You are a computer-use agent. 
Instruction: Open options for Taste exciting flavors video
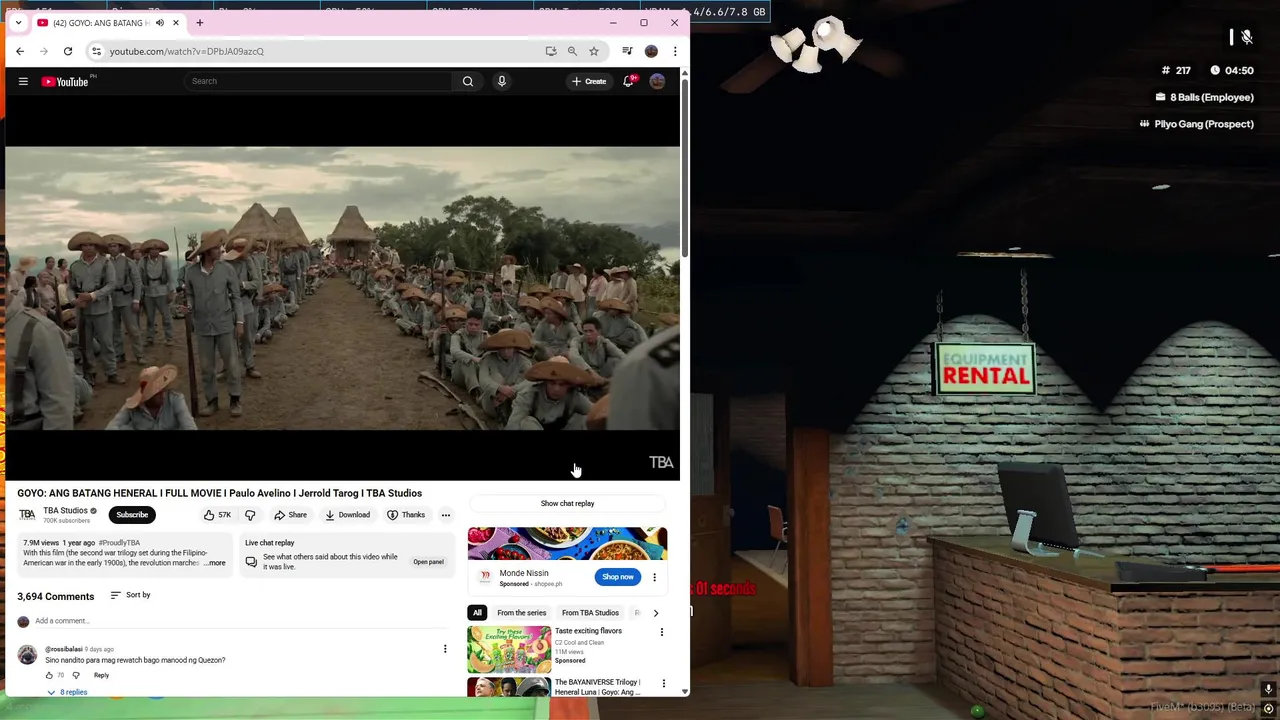661,632
